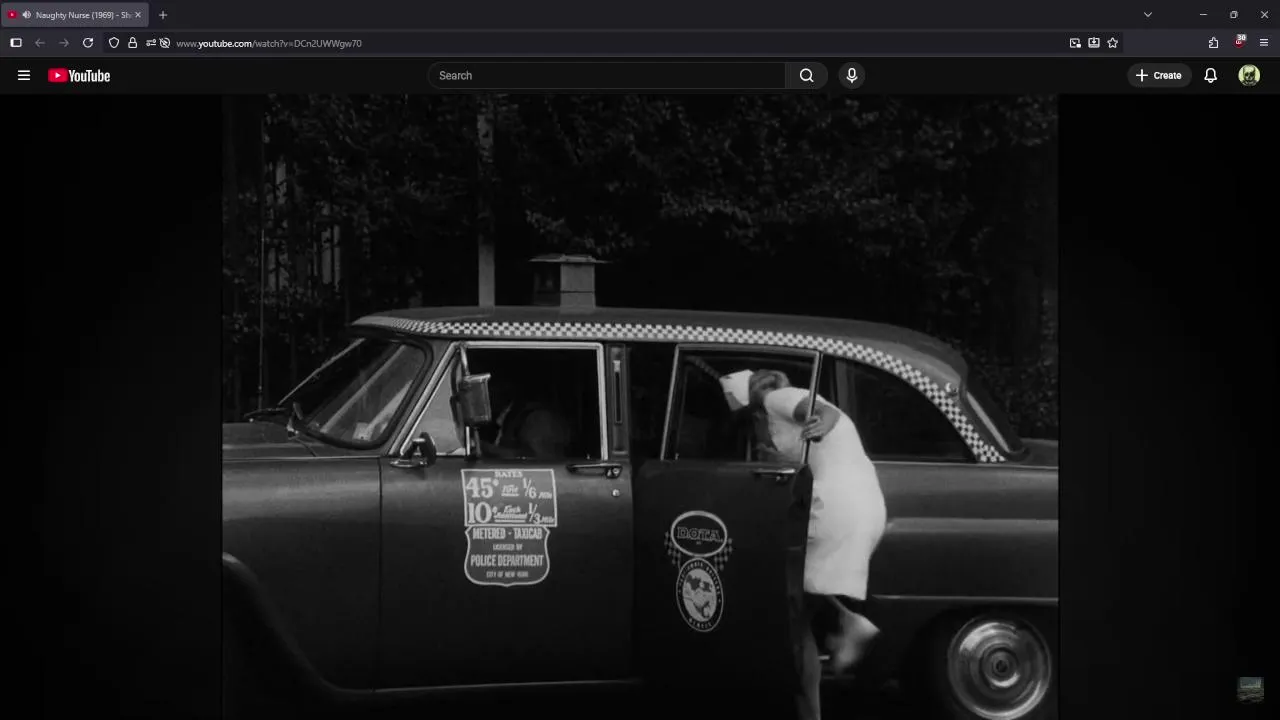Open the browser application hamburger menu
Viewport: 1280px width, 720px height.
(1264, 43)
